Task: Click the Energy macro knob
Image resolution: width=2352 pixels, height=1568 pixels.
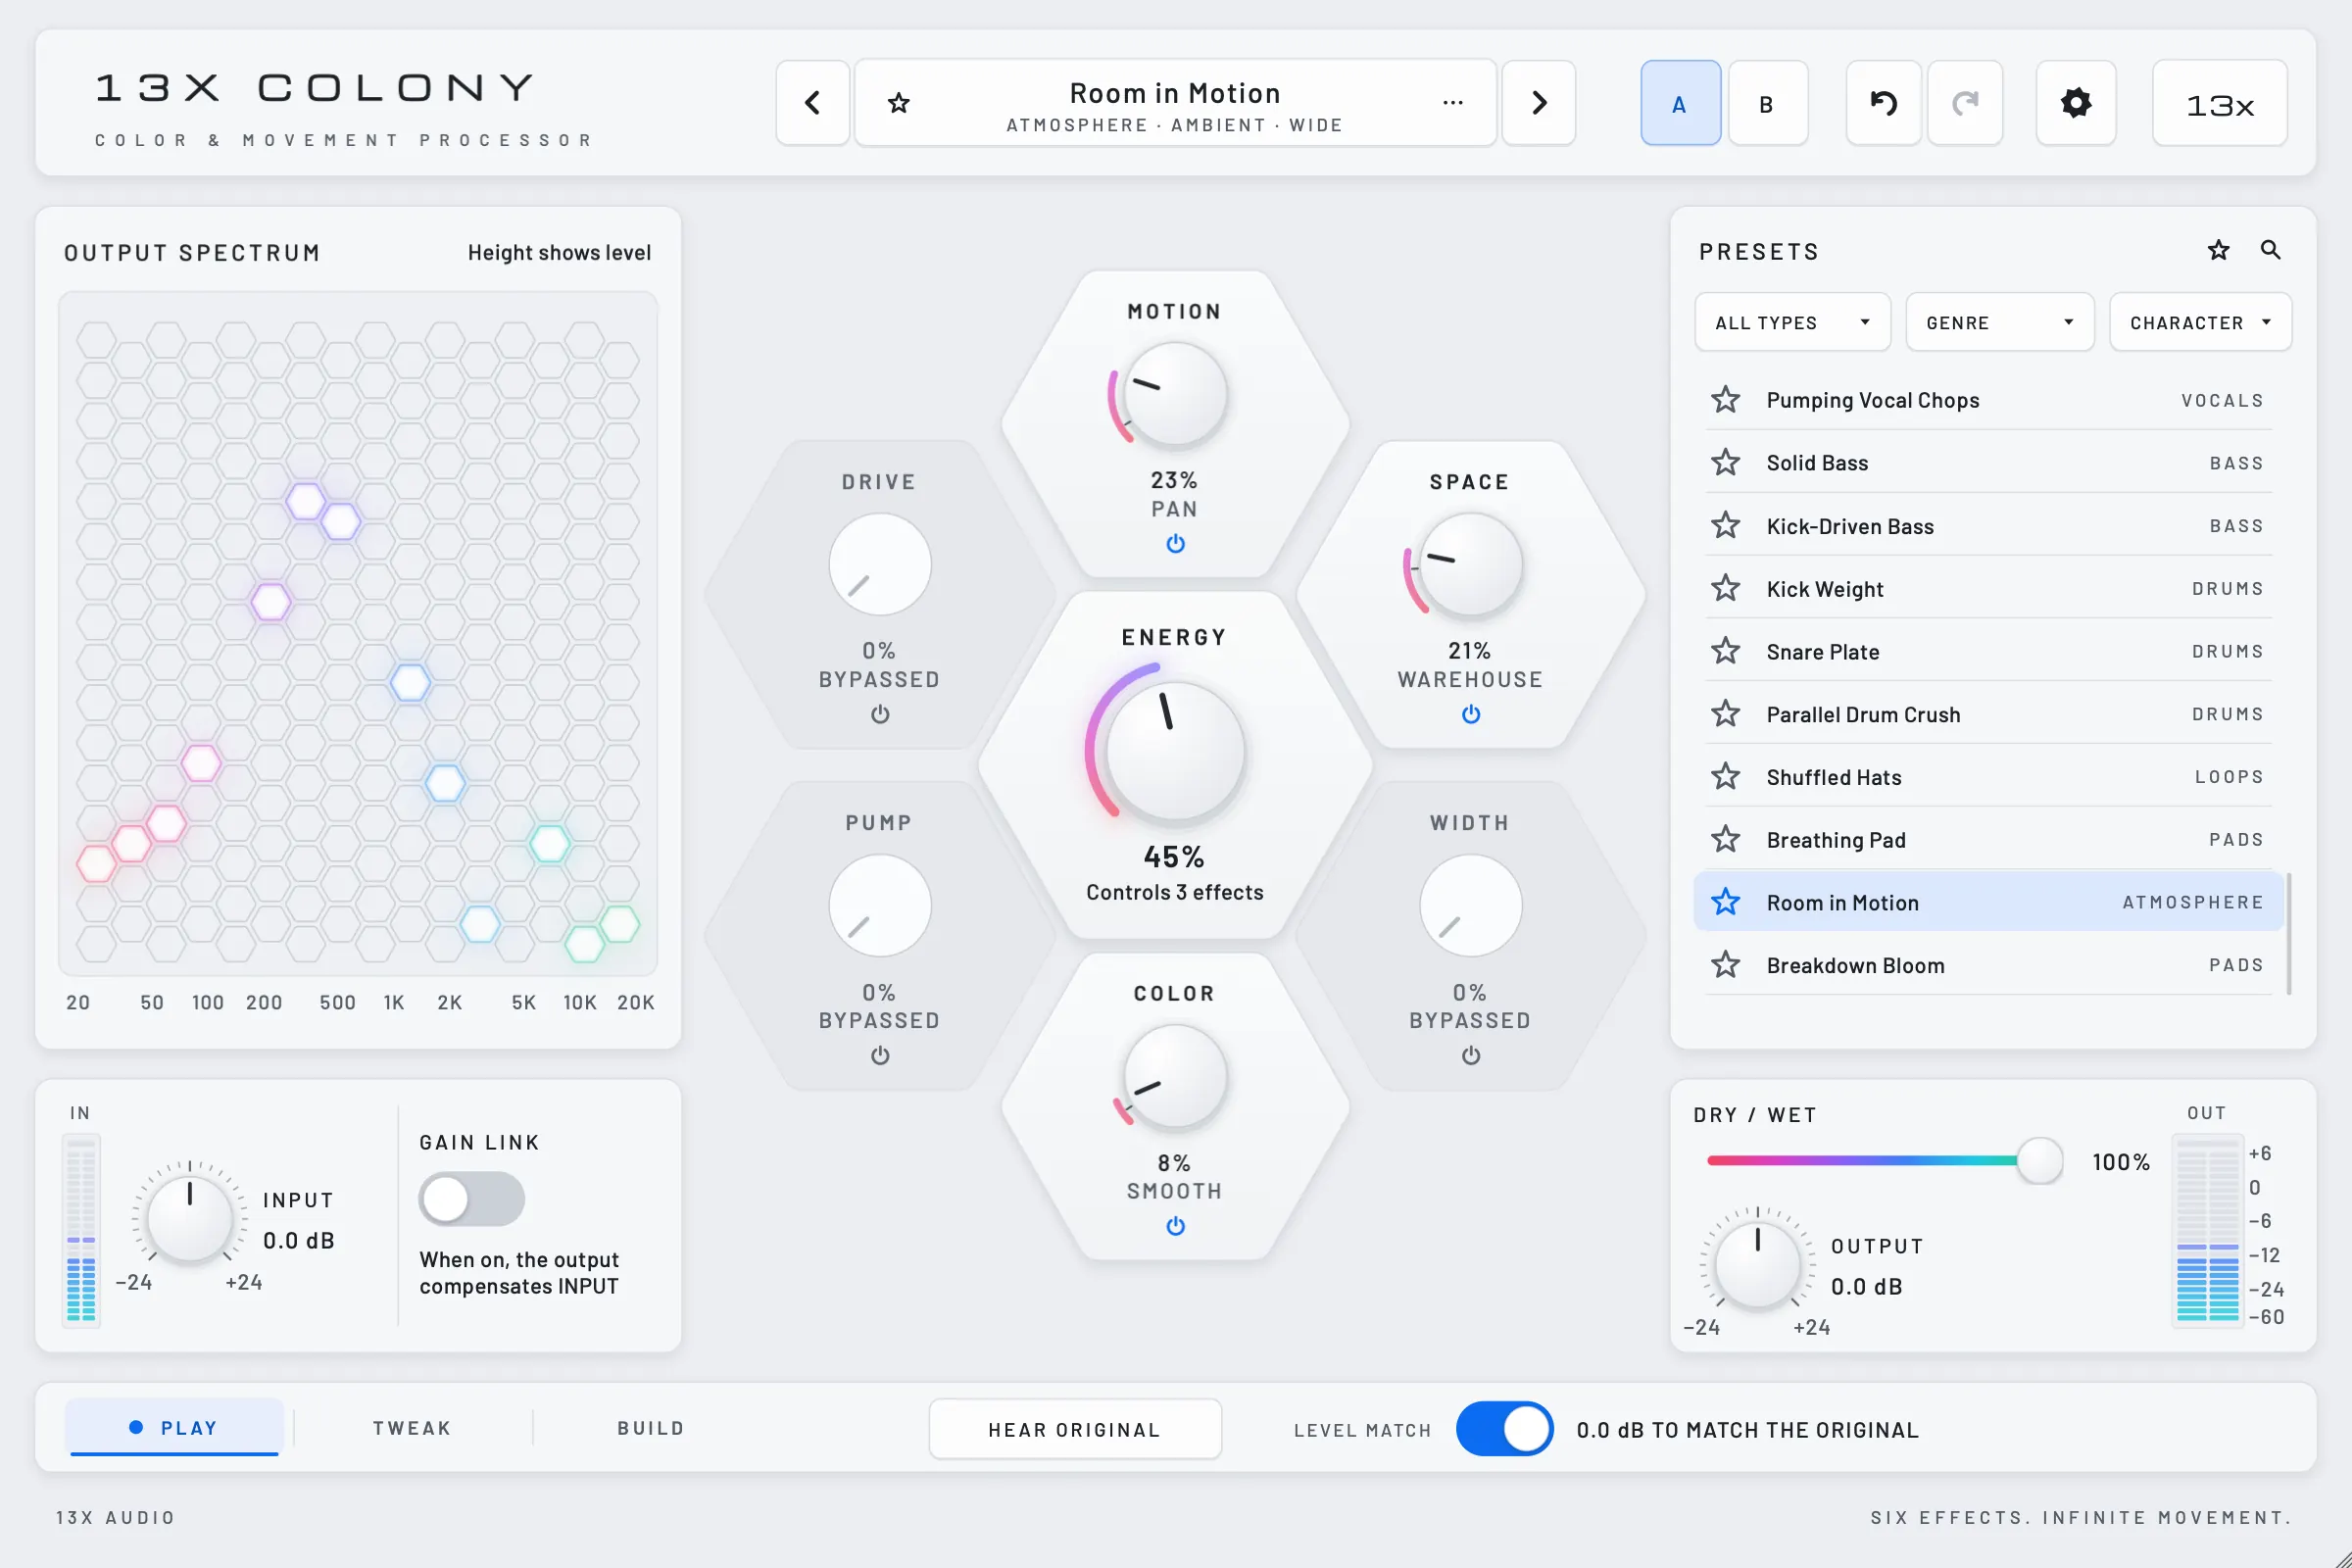Action: point(1175,750)
